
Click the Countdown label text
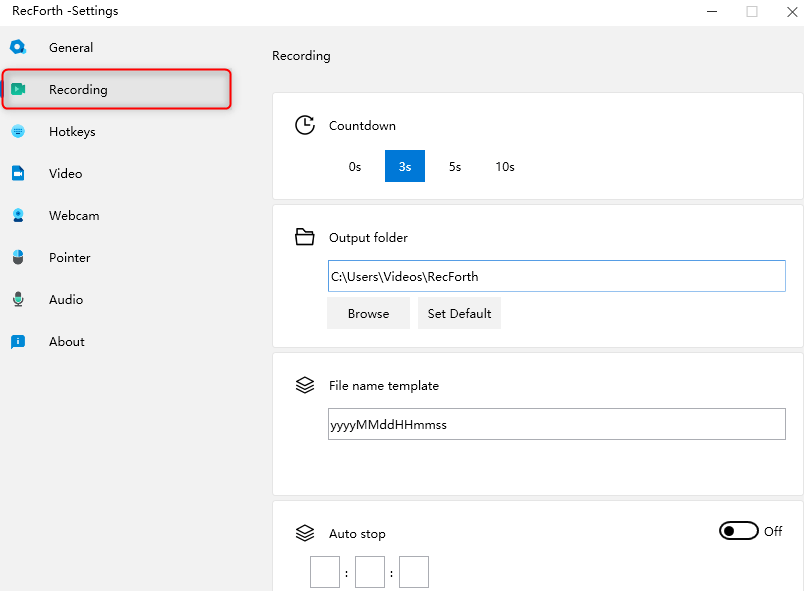click(x=362, y=126)
